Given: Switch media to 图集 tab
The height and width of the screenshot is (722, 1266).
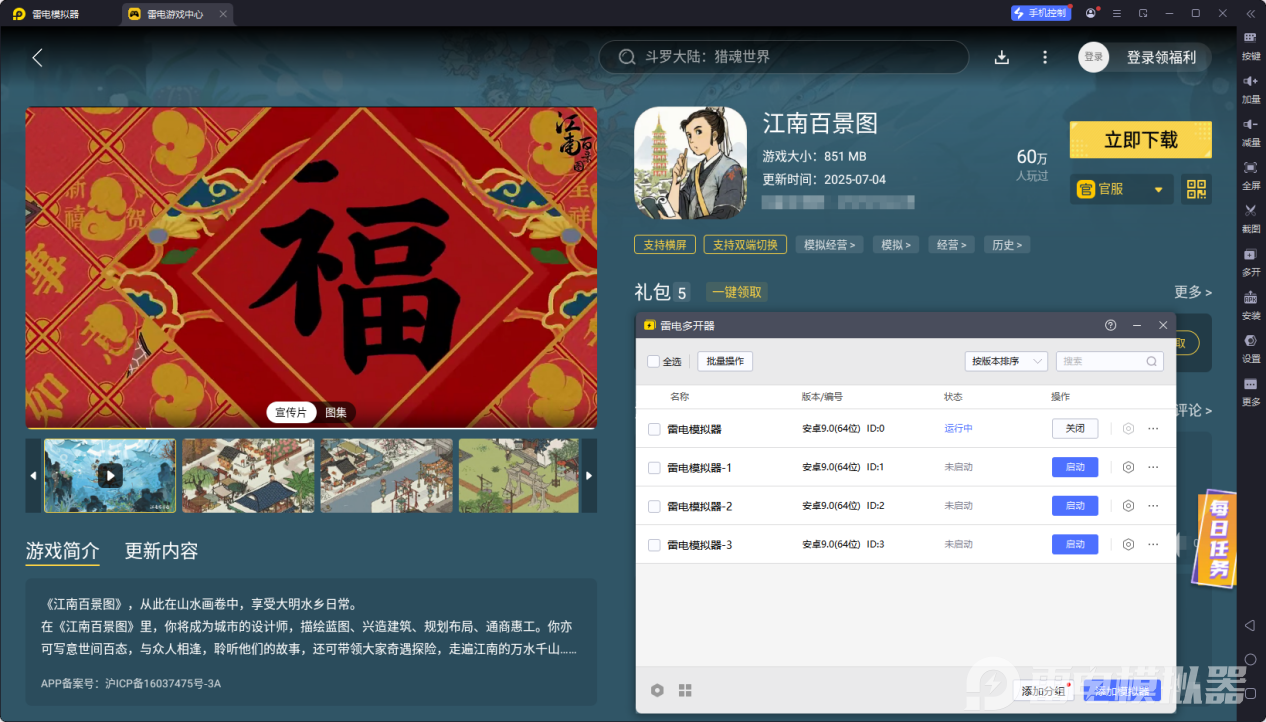Looking at the screenshot, I should pos(336,412).
